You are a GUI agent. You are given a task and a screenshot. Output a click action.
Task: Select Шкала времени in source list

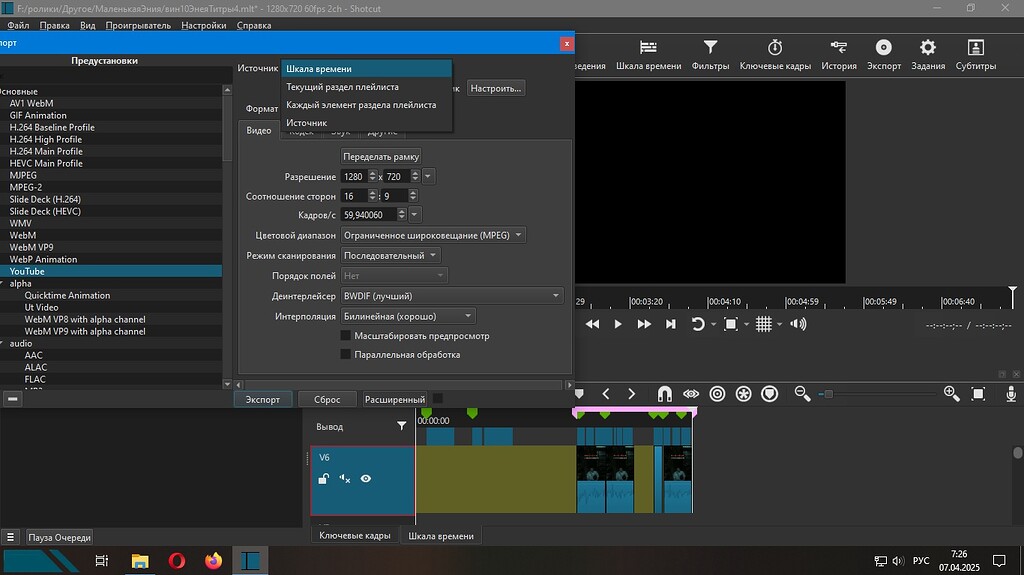(366, 69)
